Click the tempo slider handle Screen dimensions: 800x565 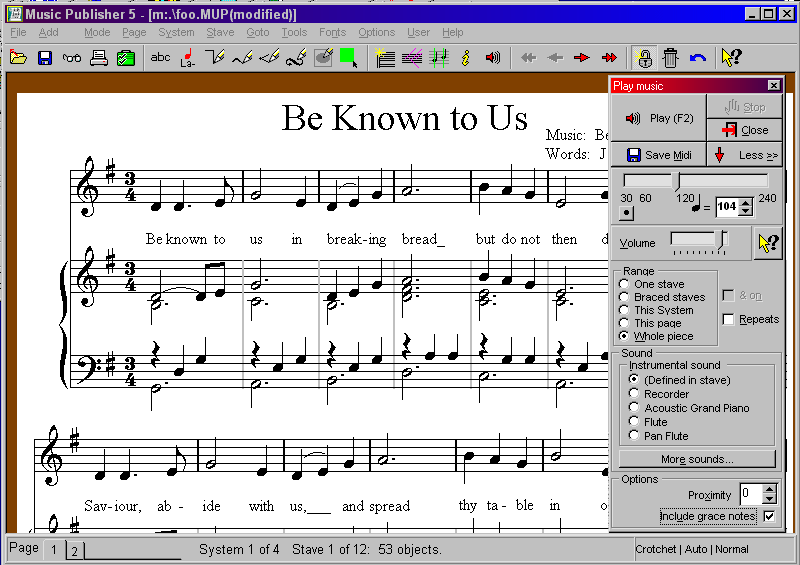coord(678,181)
